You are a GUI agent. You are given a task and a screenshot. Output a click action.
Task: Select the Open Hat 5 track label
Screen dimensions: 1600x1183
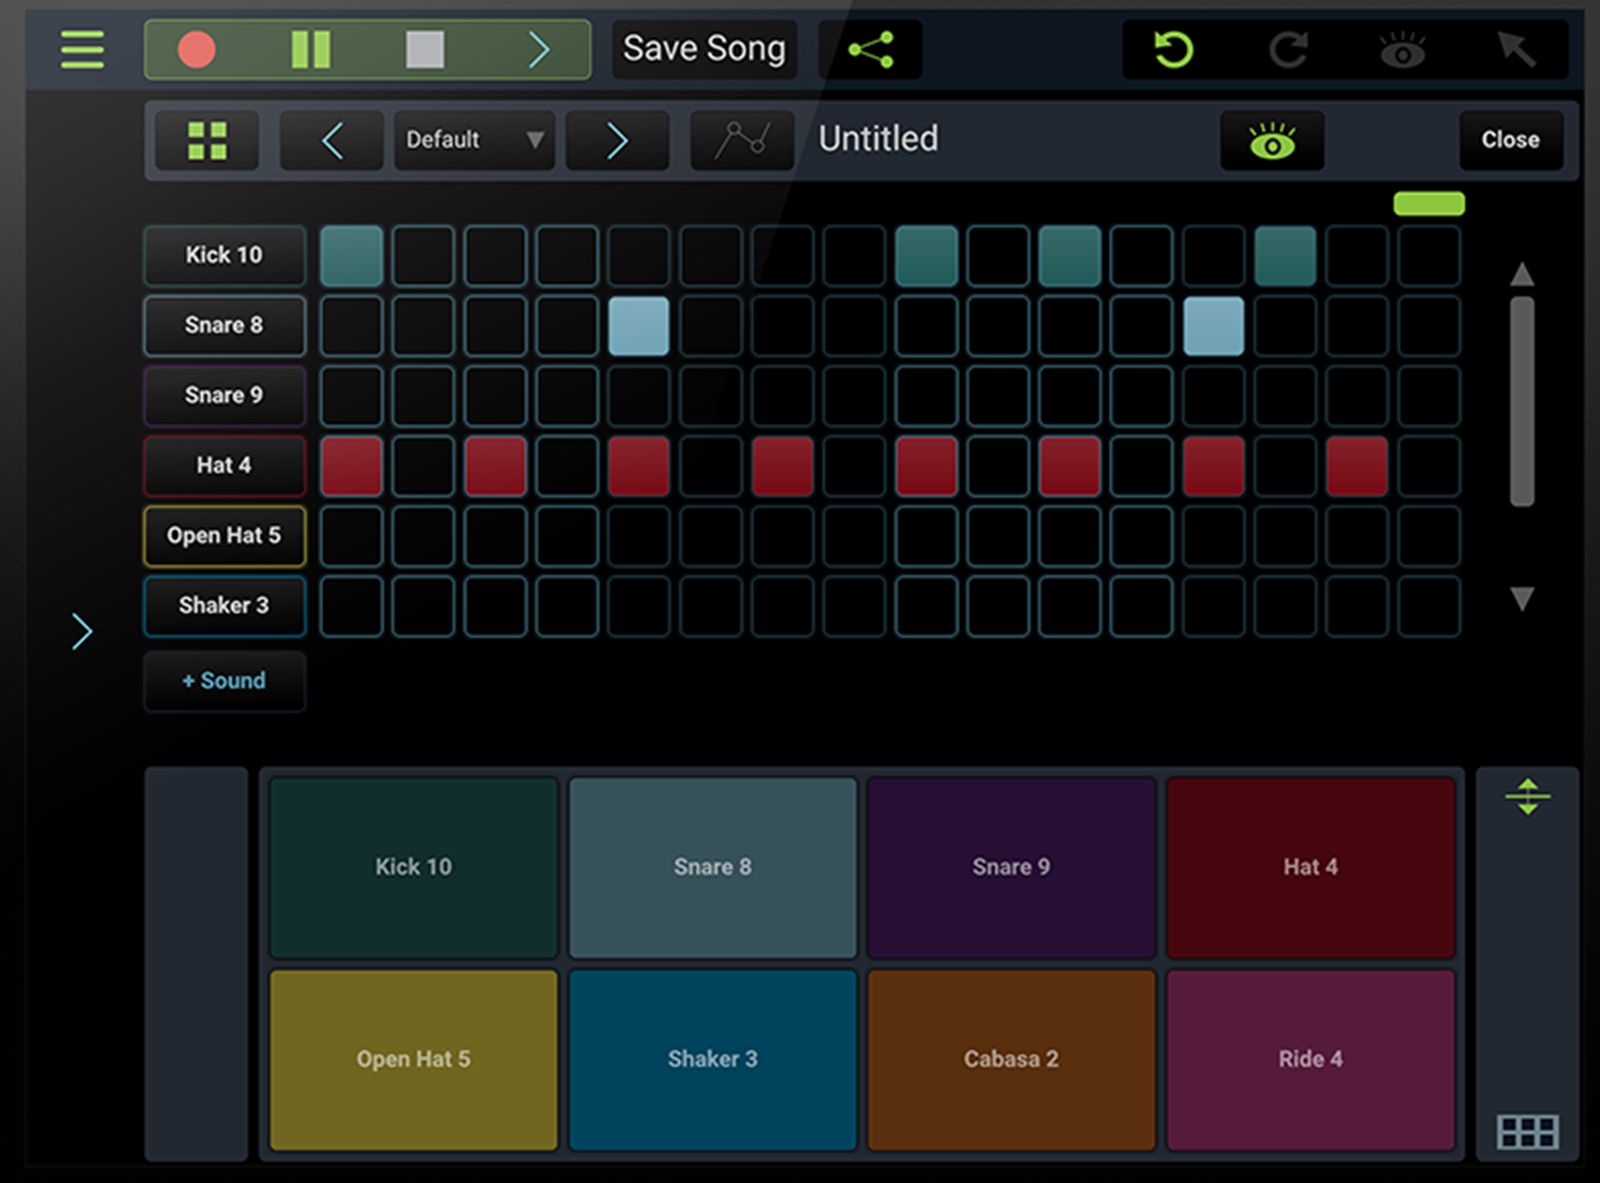pyautogui.click(x=224, y=536)
